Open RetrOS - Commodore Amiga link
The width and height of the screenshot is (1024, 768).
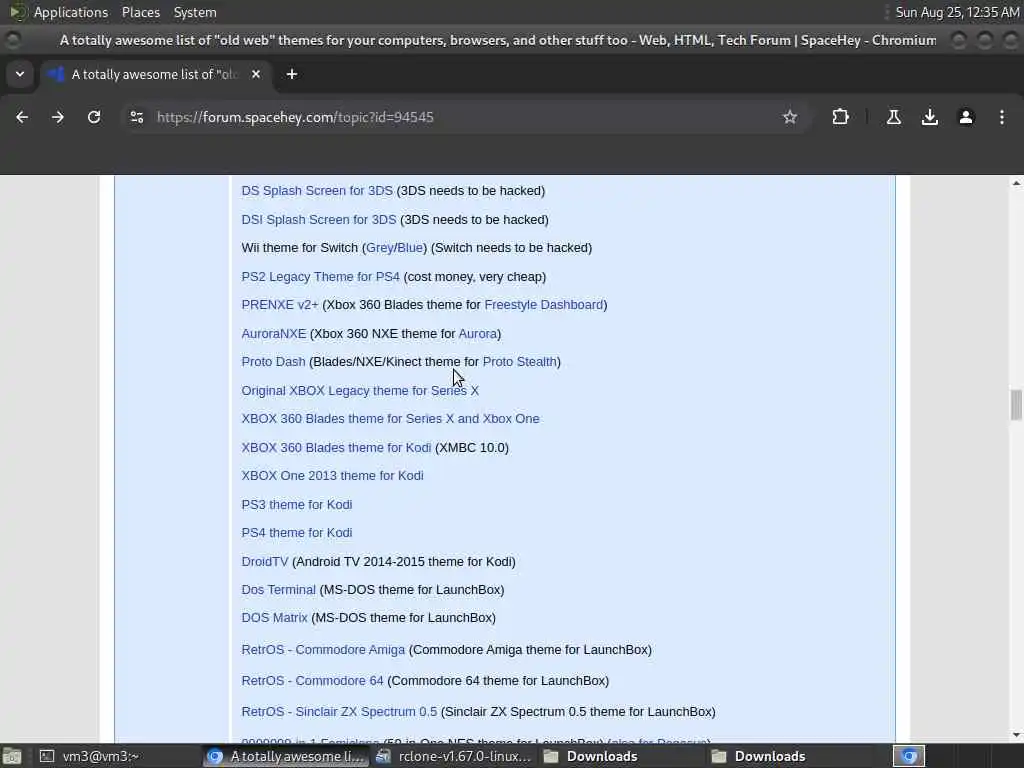323,650
